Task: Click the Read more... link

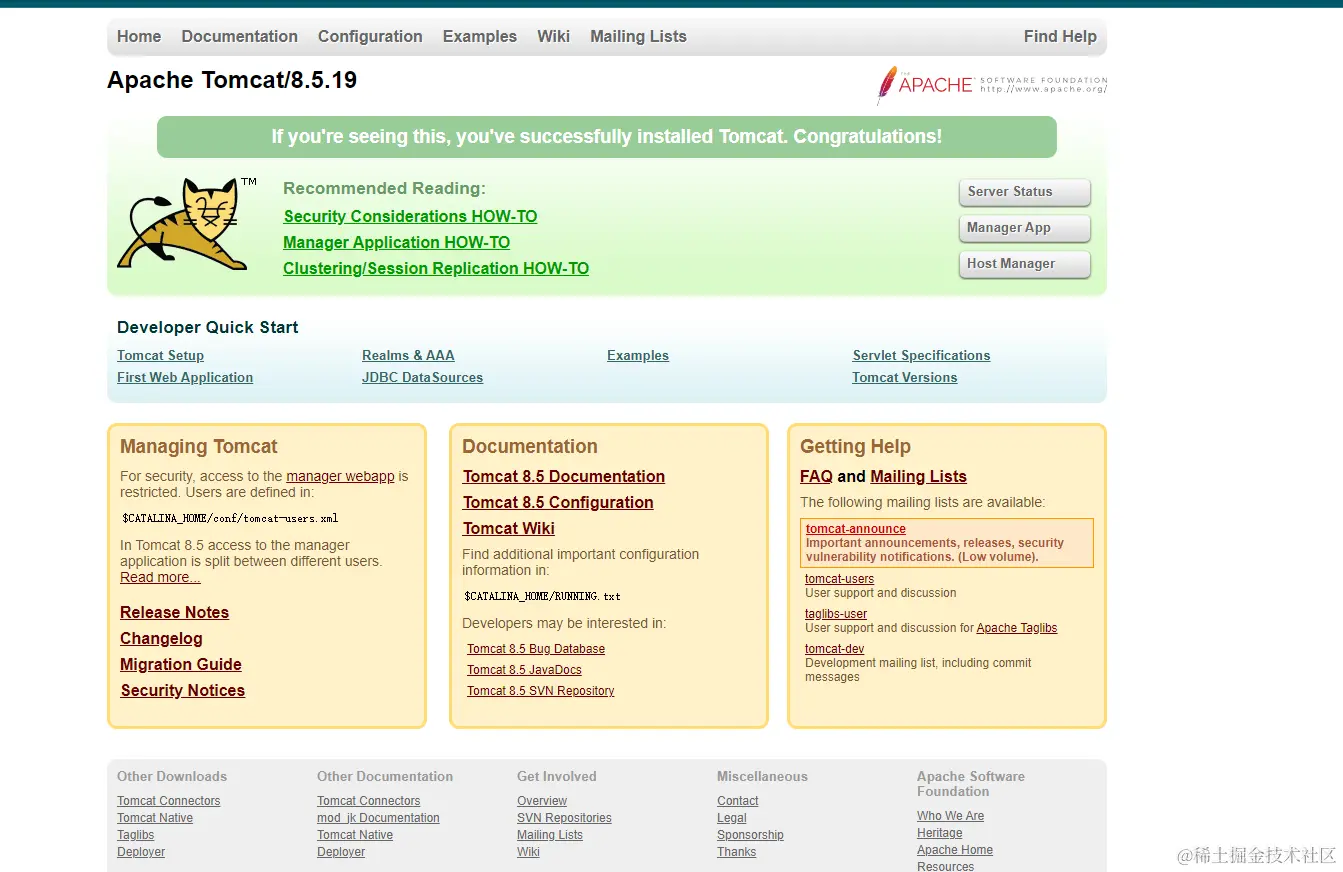Action: pyautogui.click(x=160, y=577)
